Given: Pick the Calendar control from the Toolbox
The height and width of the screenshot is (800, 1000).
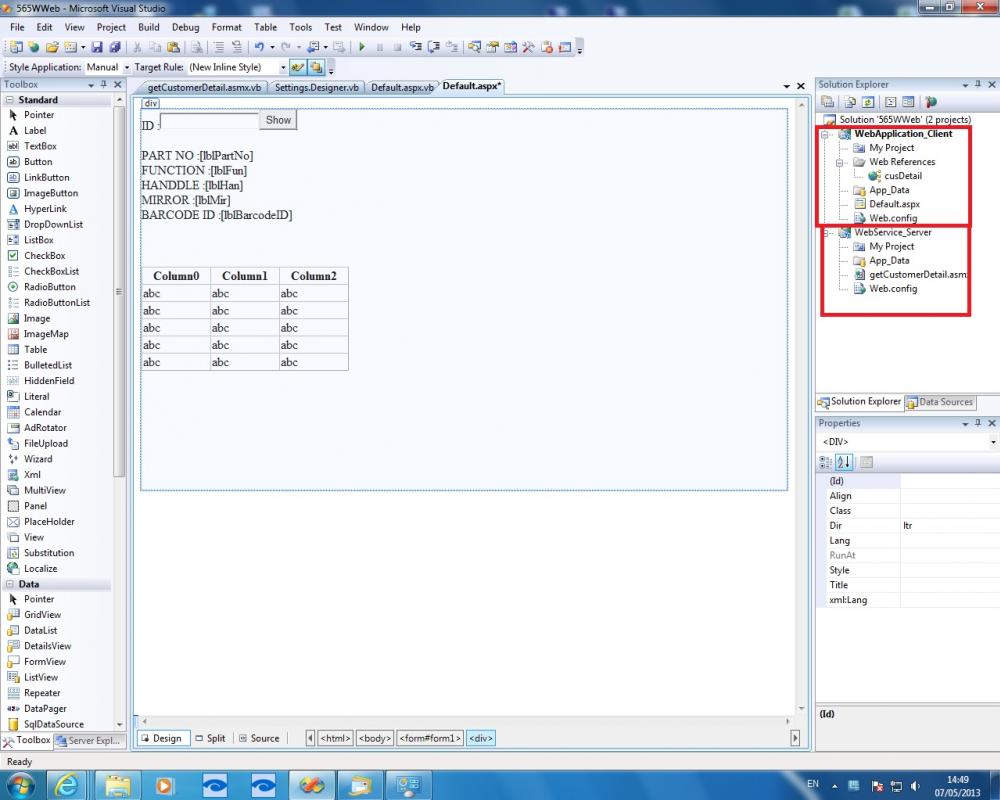Looking at the screenshot, I should pyautogui.click(x=42, y=412).
